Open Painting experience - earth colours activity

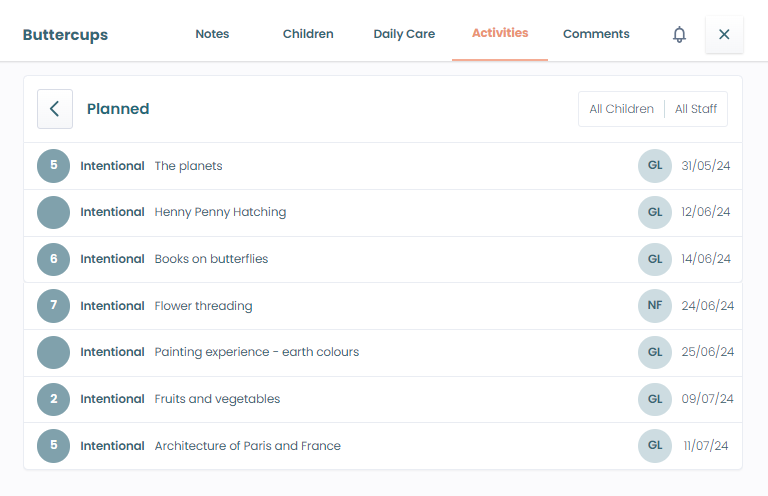[x=256, y=353]
